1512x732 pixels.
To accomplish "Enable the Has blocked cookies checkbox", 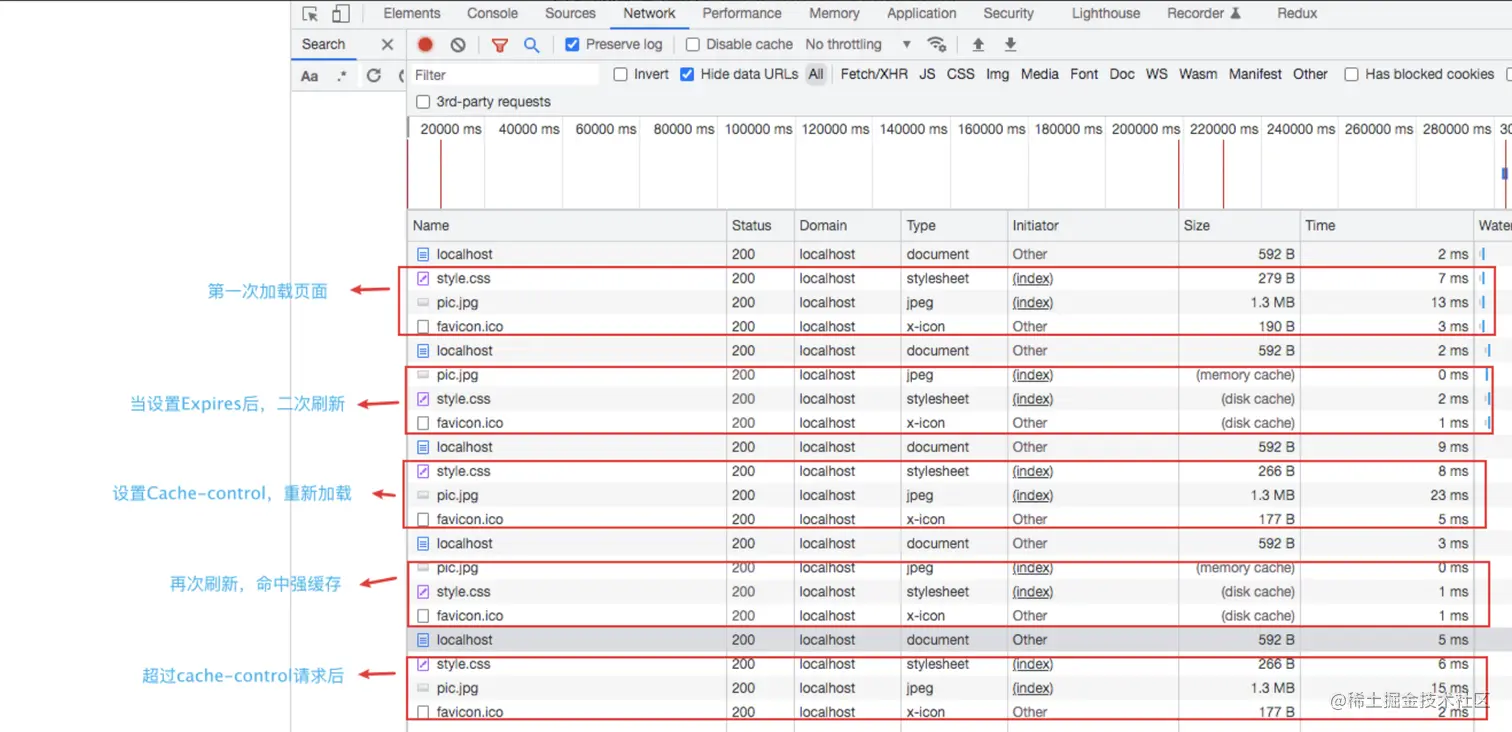I will pyautogui.click(x=1351, y=74).
